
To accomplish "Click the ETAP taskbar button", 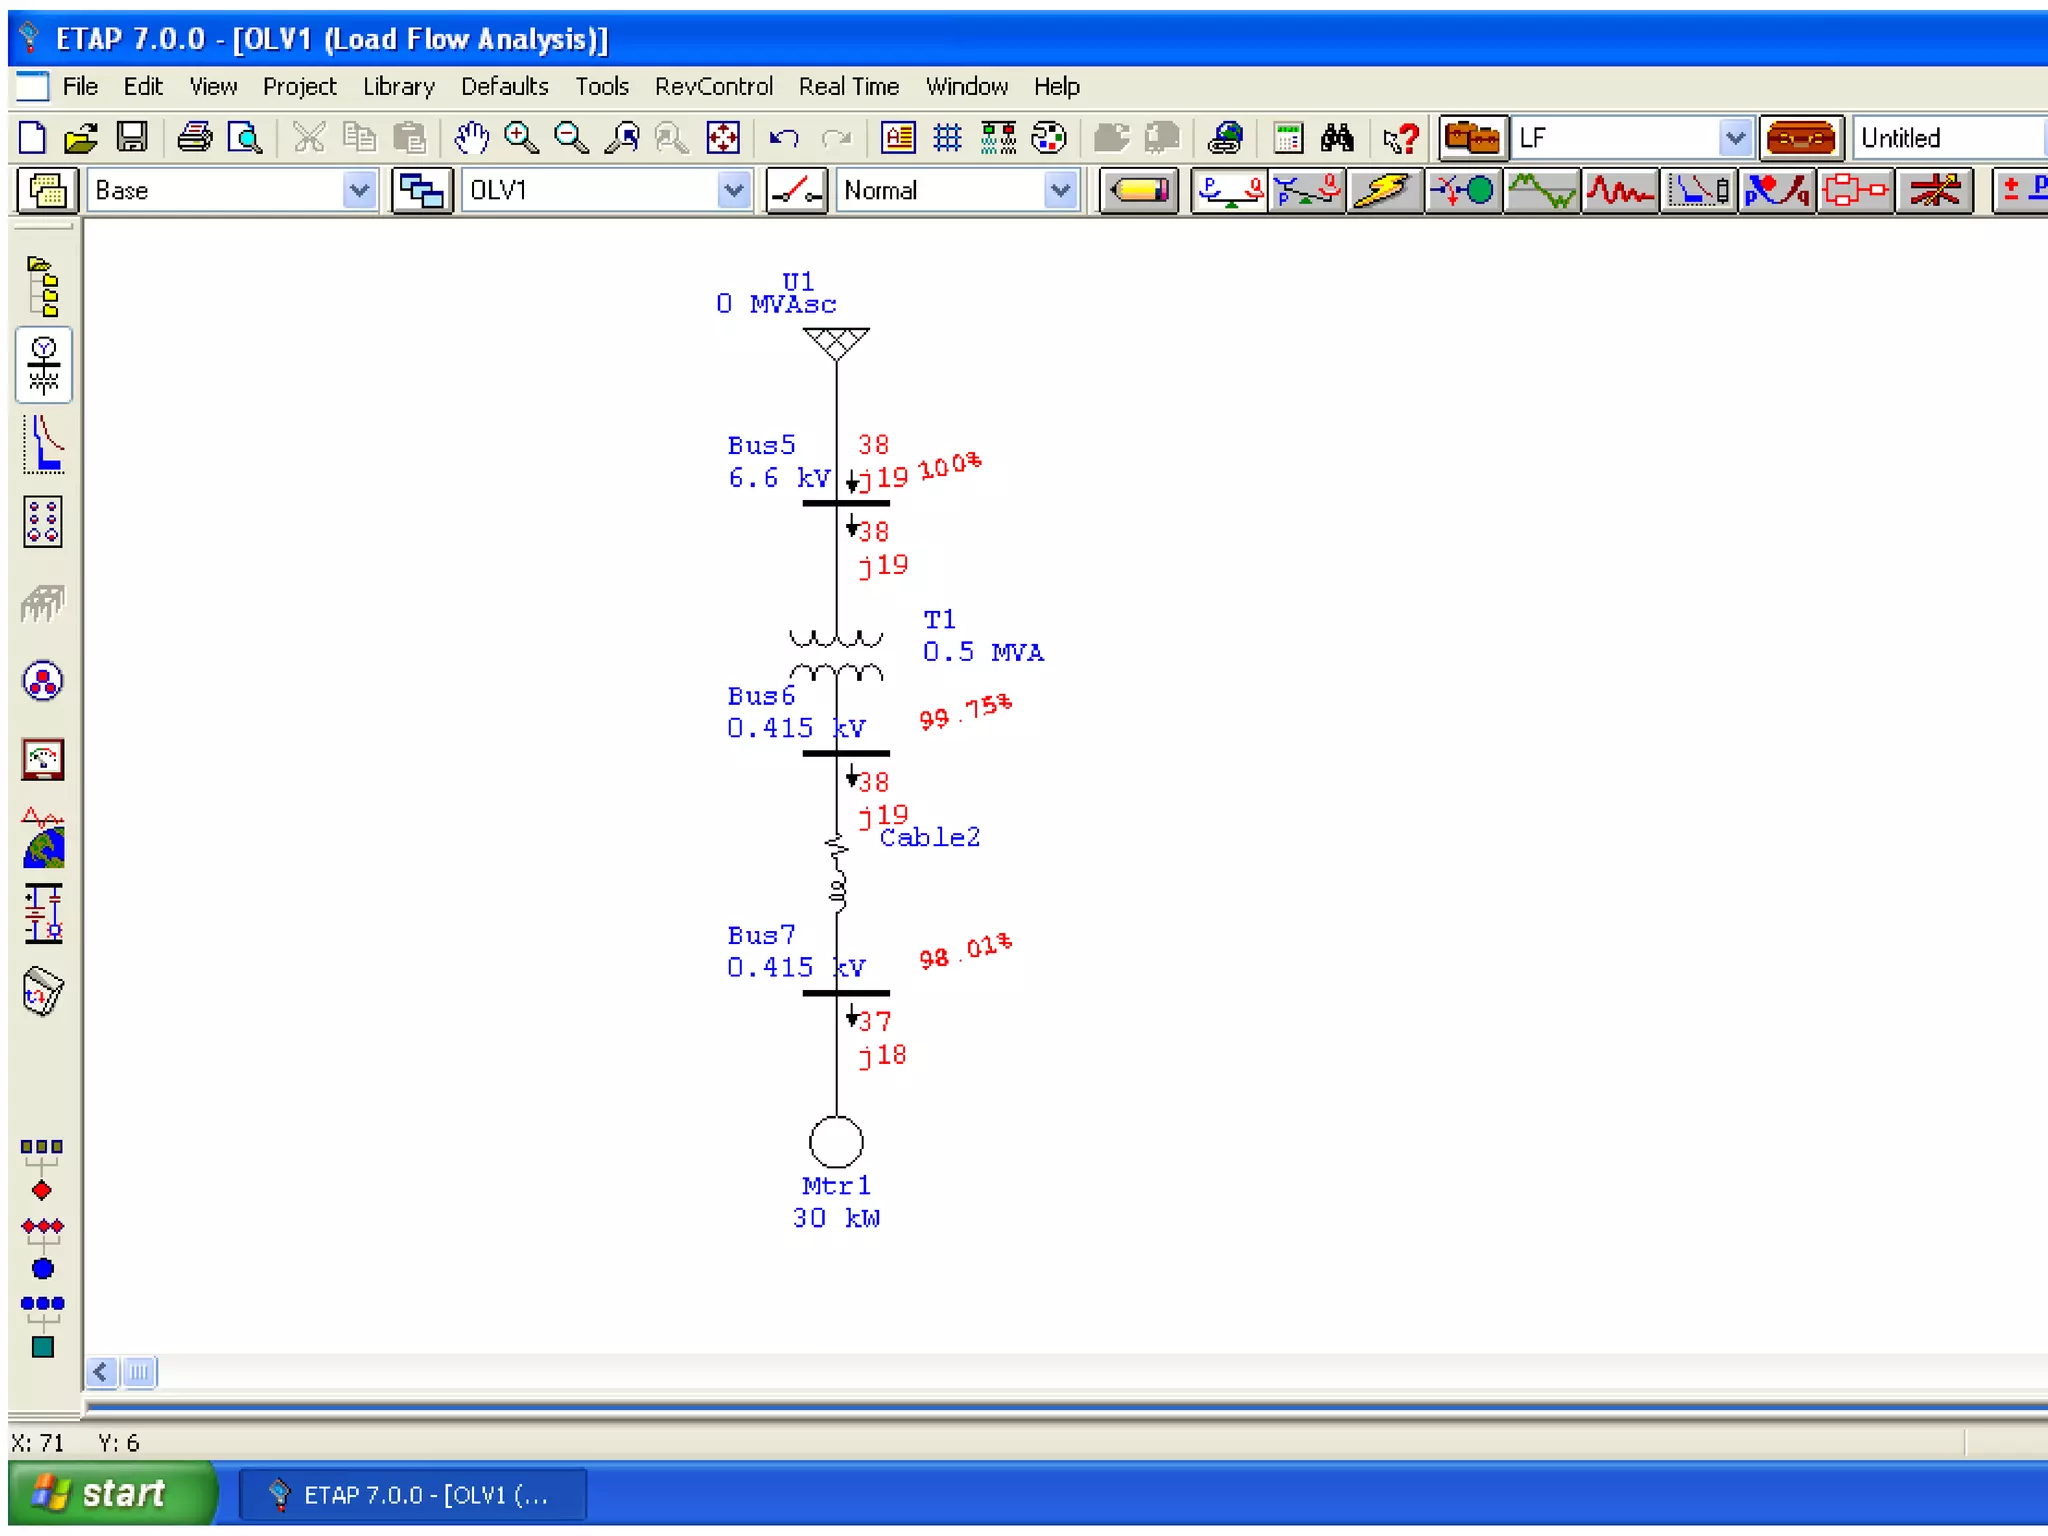I will (412, 1494).
